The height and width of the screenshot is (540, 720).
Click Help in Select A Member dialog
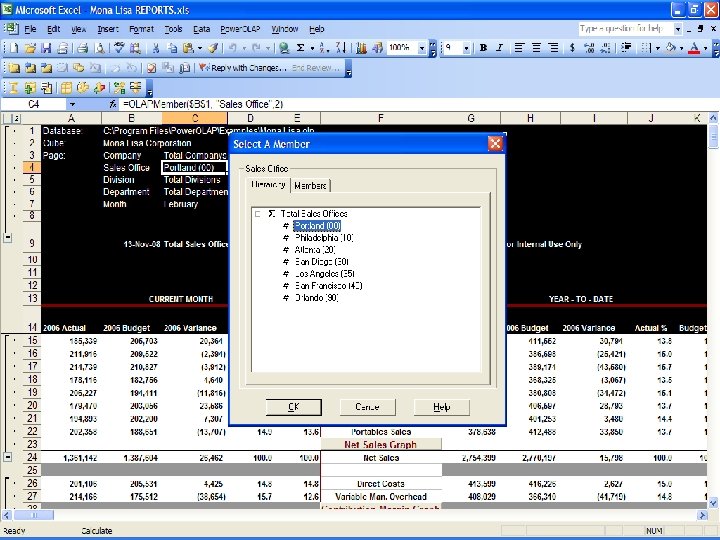pyautogui.click(x=441, y=407)
